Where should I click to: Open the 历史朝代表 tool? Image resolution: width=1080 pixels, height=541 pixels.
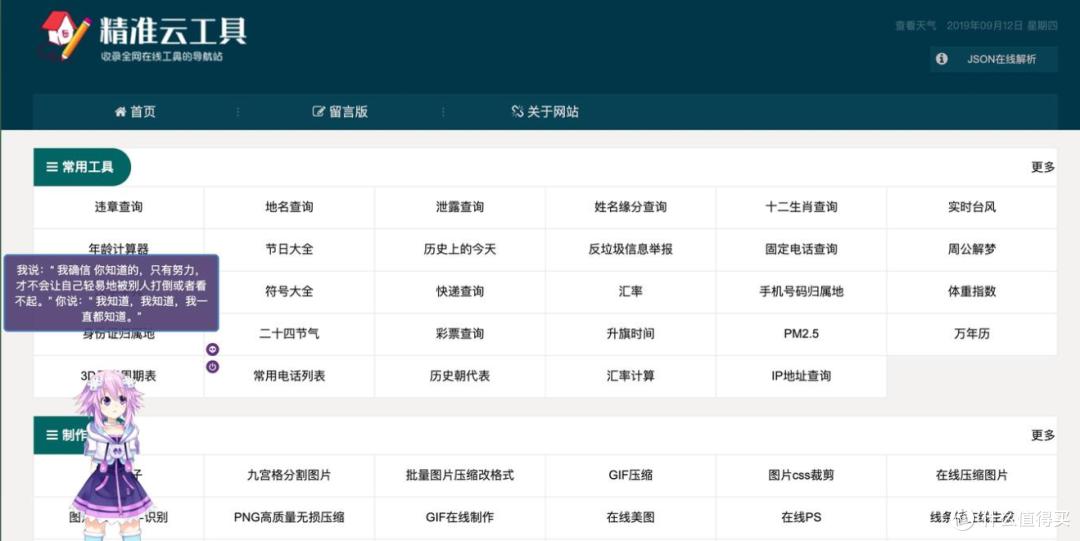coord(460,376)
